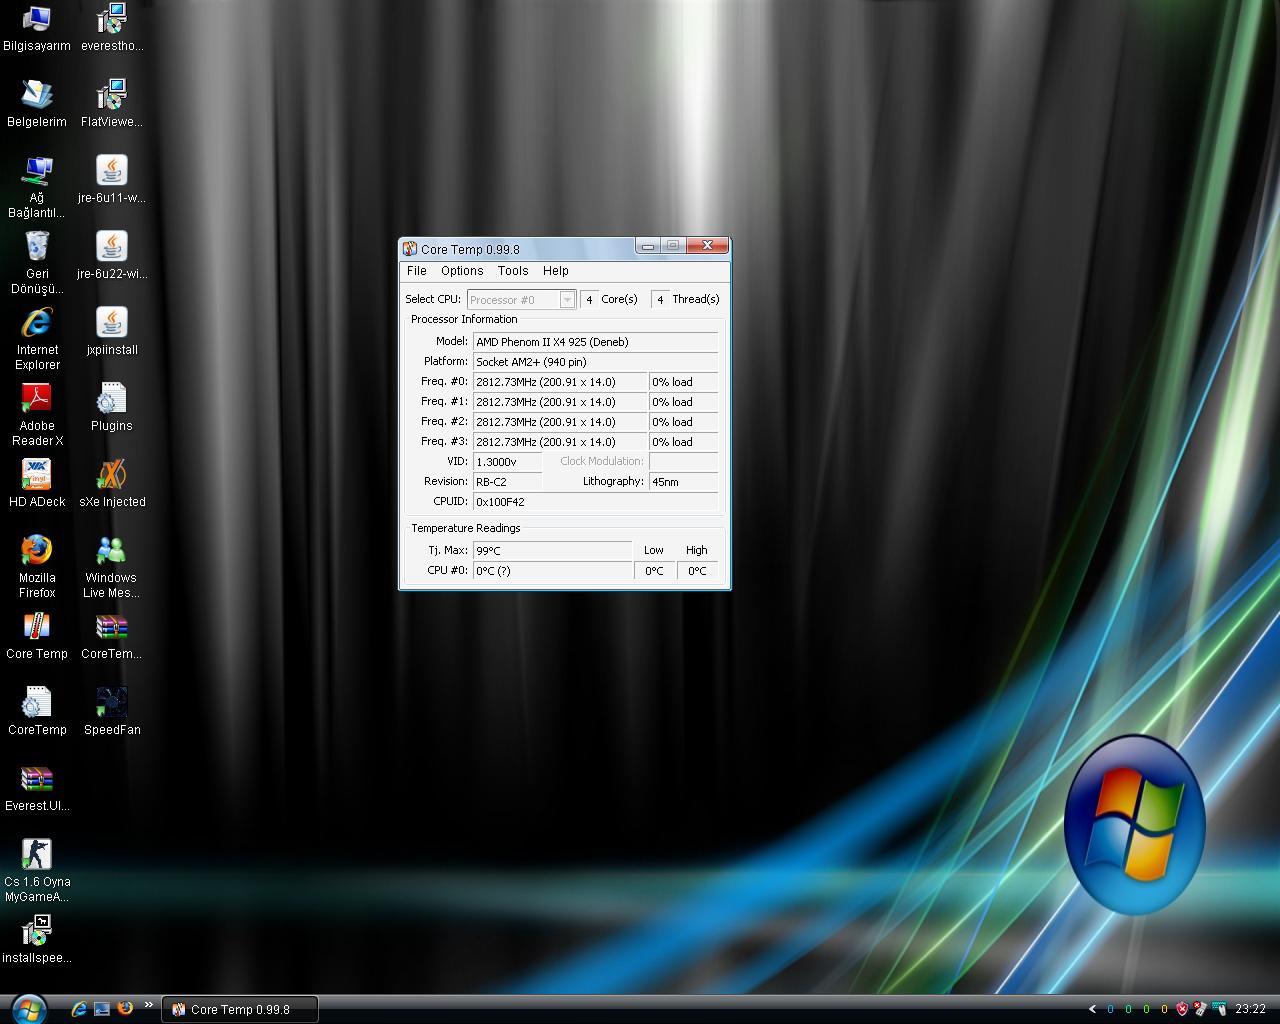The height and width of the screenshot is (1024, 1280).
Task: Expand hidden system tray icons arrow
Action: click(x=1092, y=1010)
